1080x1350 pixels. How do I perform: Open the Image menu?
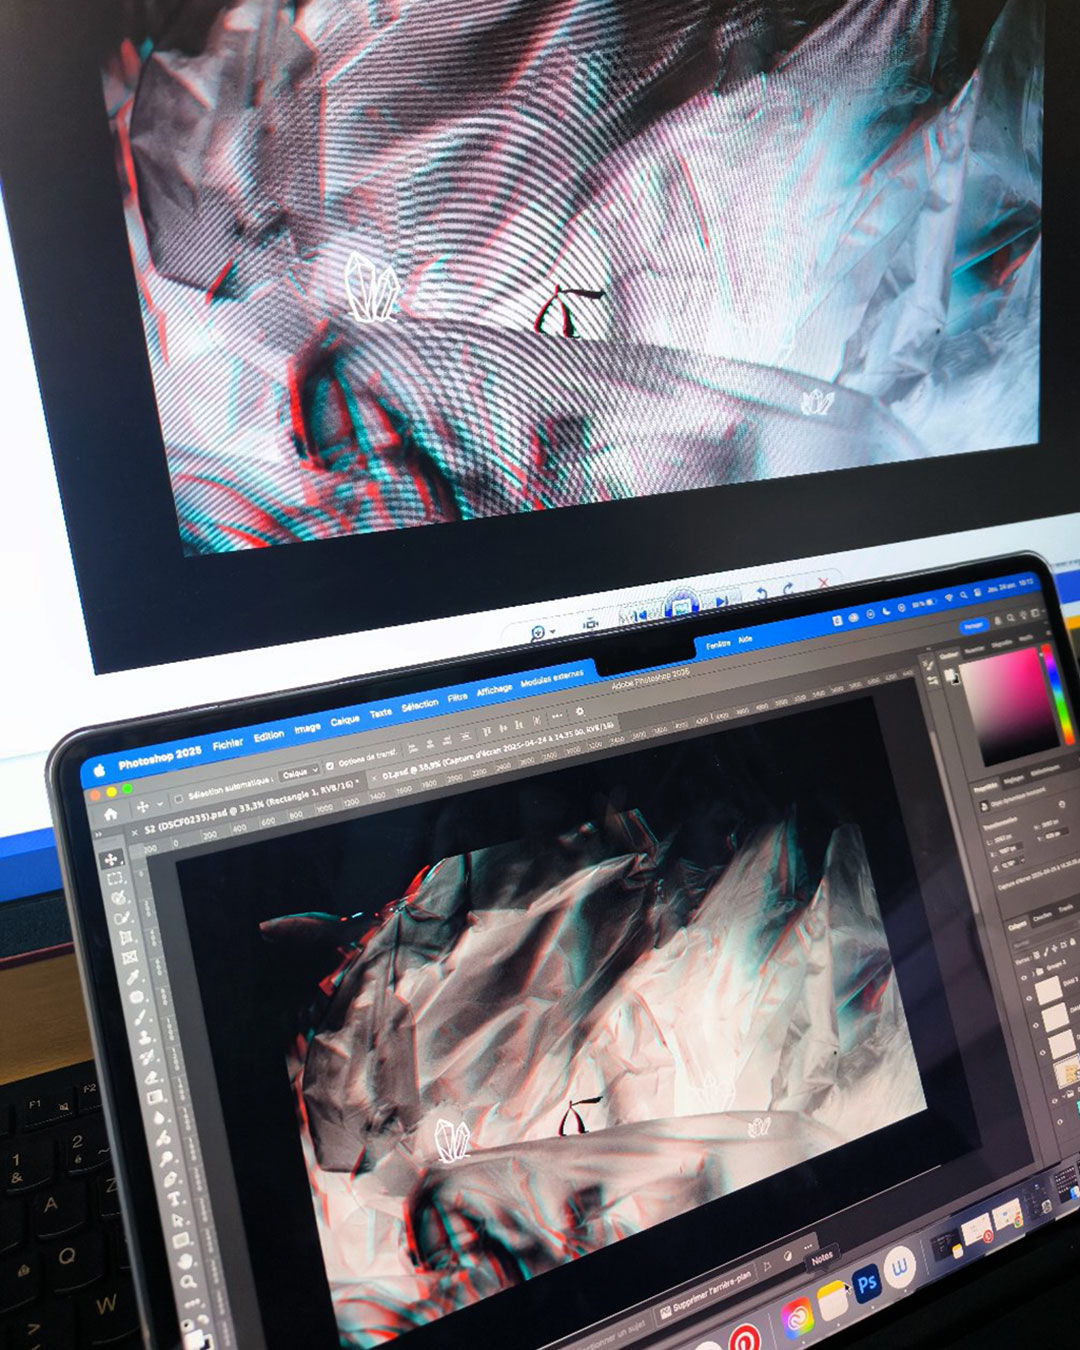click(307, 727)
